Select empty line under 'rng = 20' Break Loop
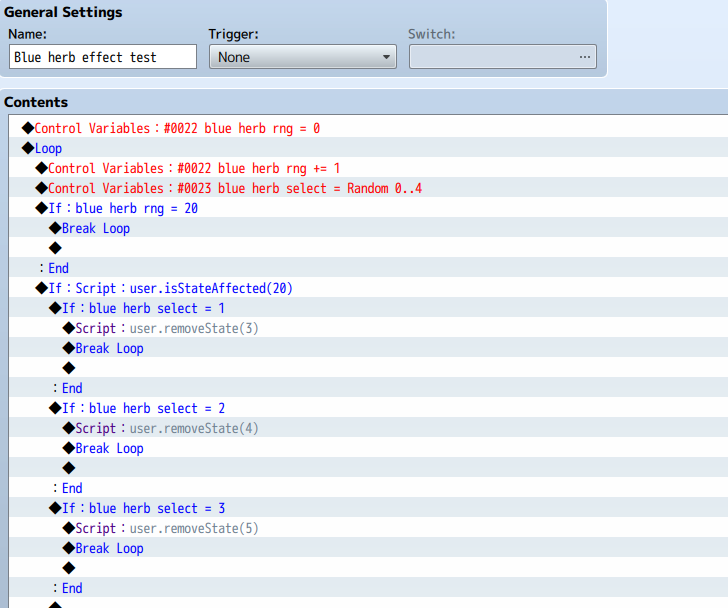The width and height of the screenshot is (728, 608). coord(369,247)
